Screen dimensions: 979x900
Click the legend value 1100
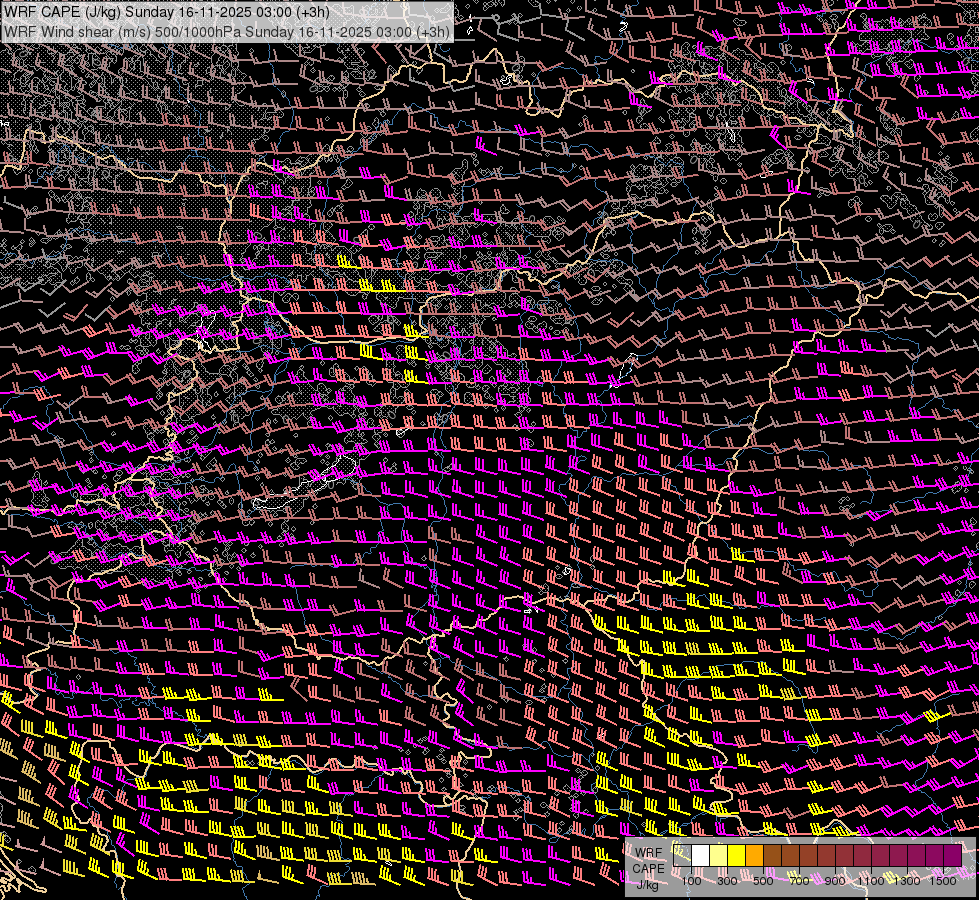click(x=871, y=881)
